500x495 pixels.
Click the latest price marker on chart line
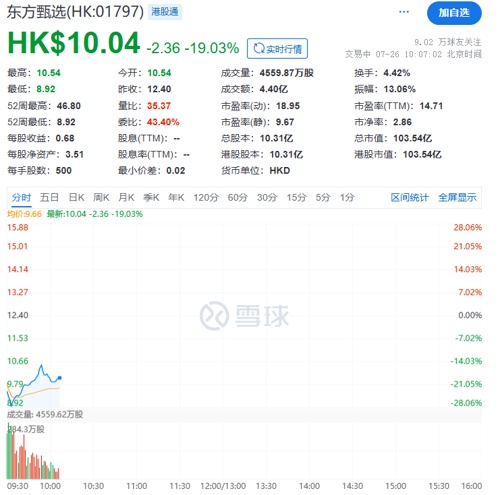(60, 378)
